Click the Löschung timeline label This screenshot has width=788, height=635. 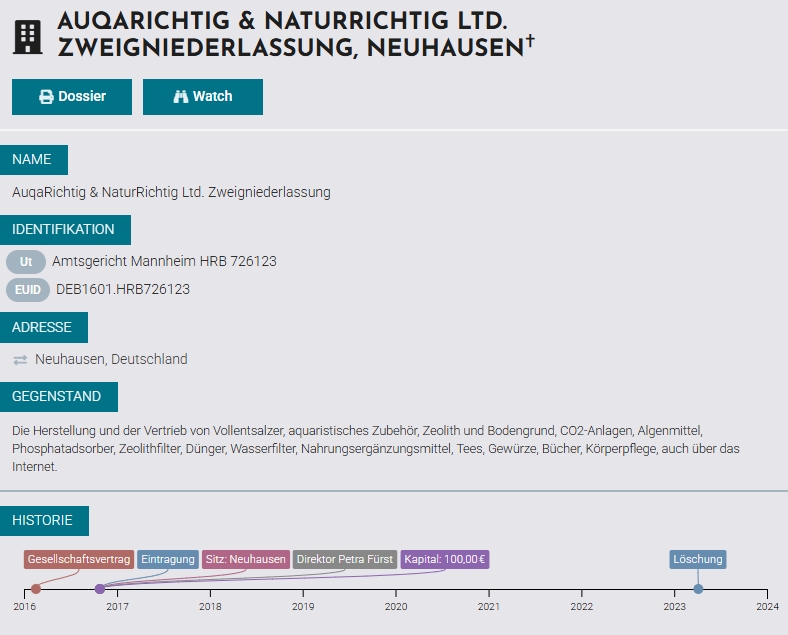point(698,559)
